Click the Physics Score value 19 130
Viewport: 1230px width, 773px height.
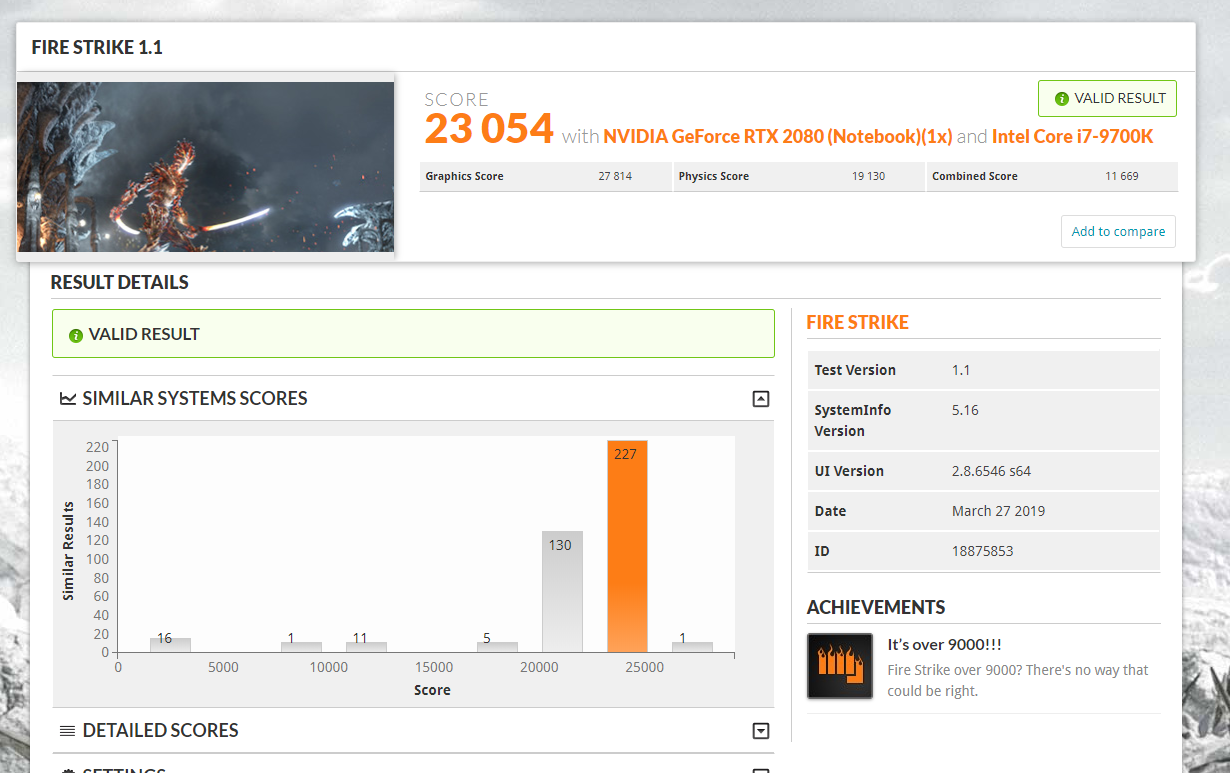click(868, 176)
